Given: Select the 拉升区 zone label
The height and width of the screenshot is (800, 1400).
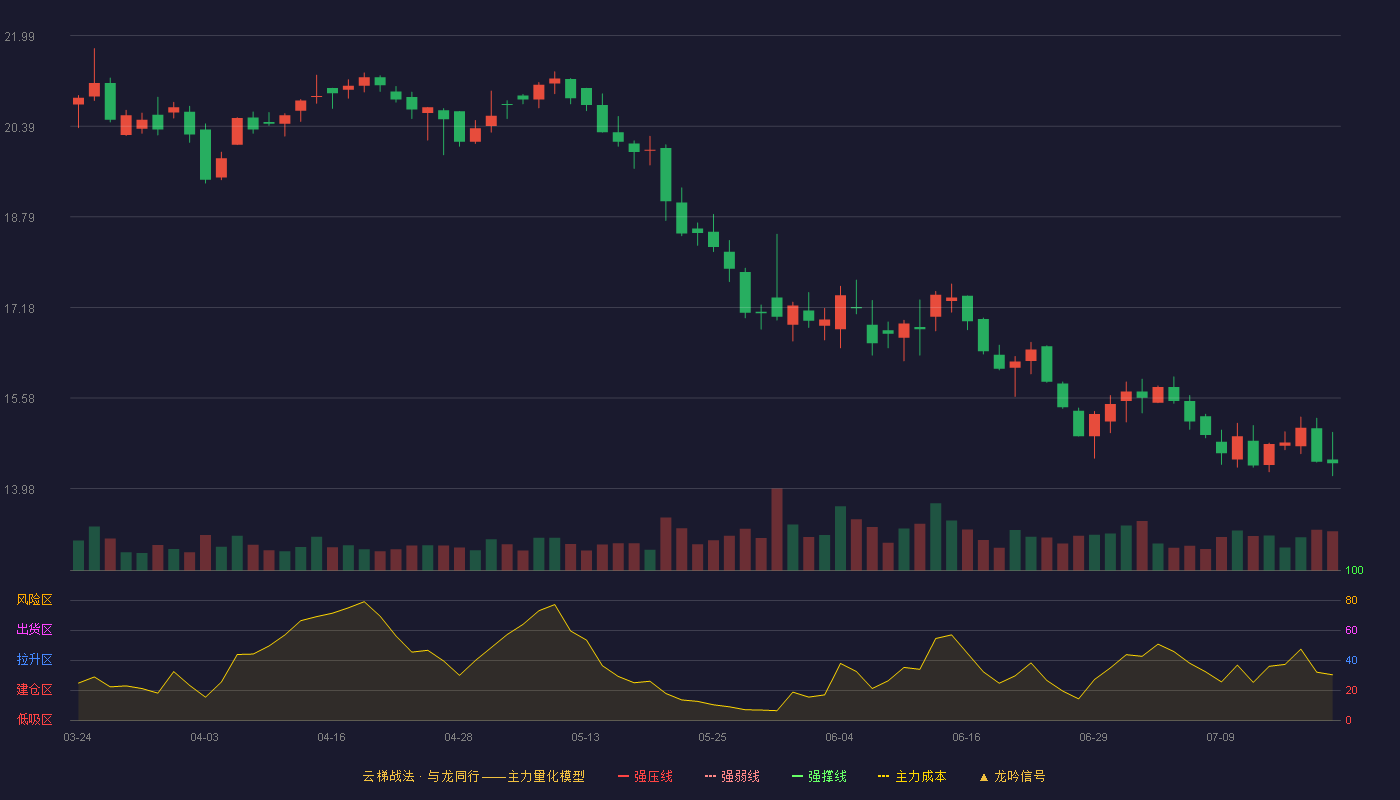Looking at the screenshot, I should 34,660.
